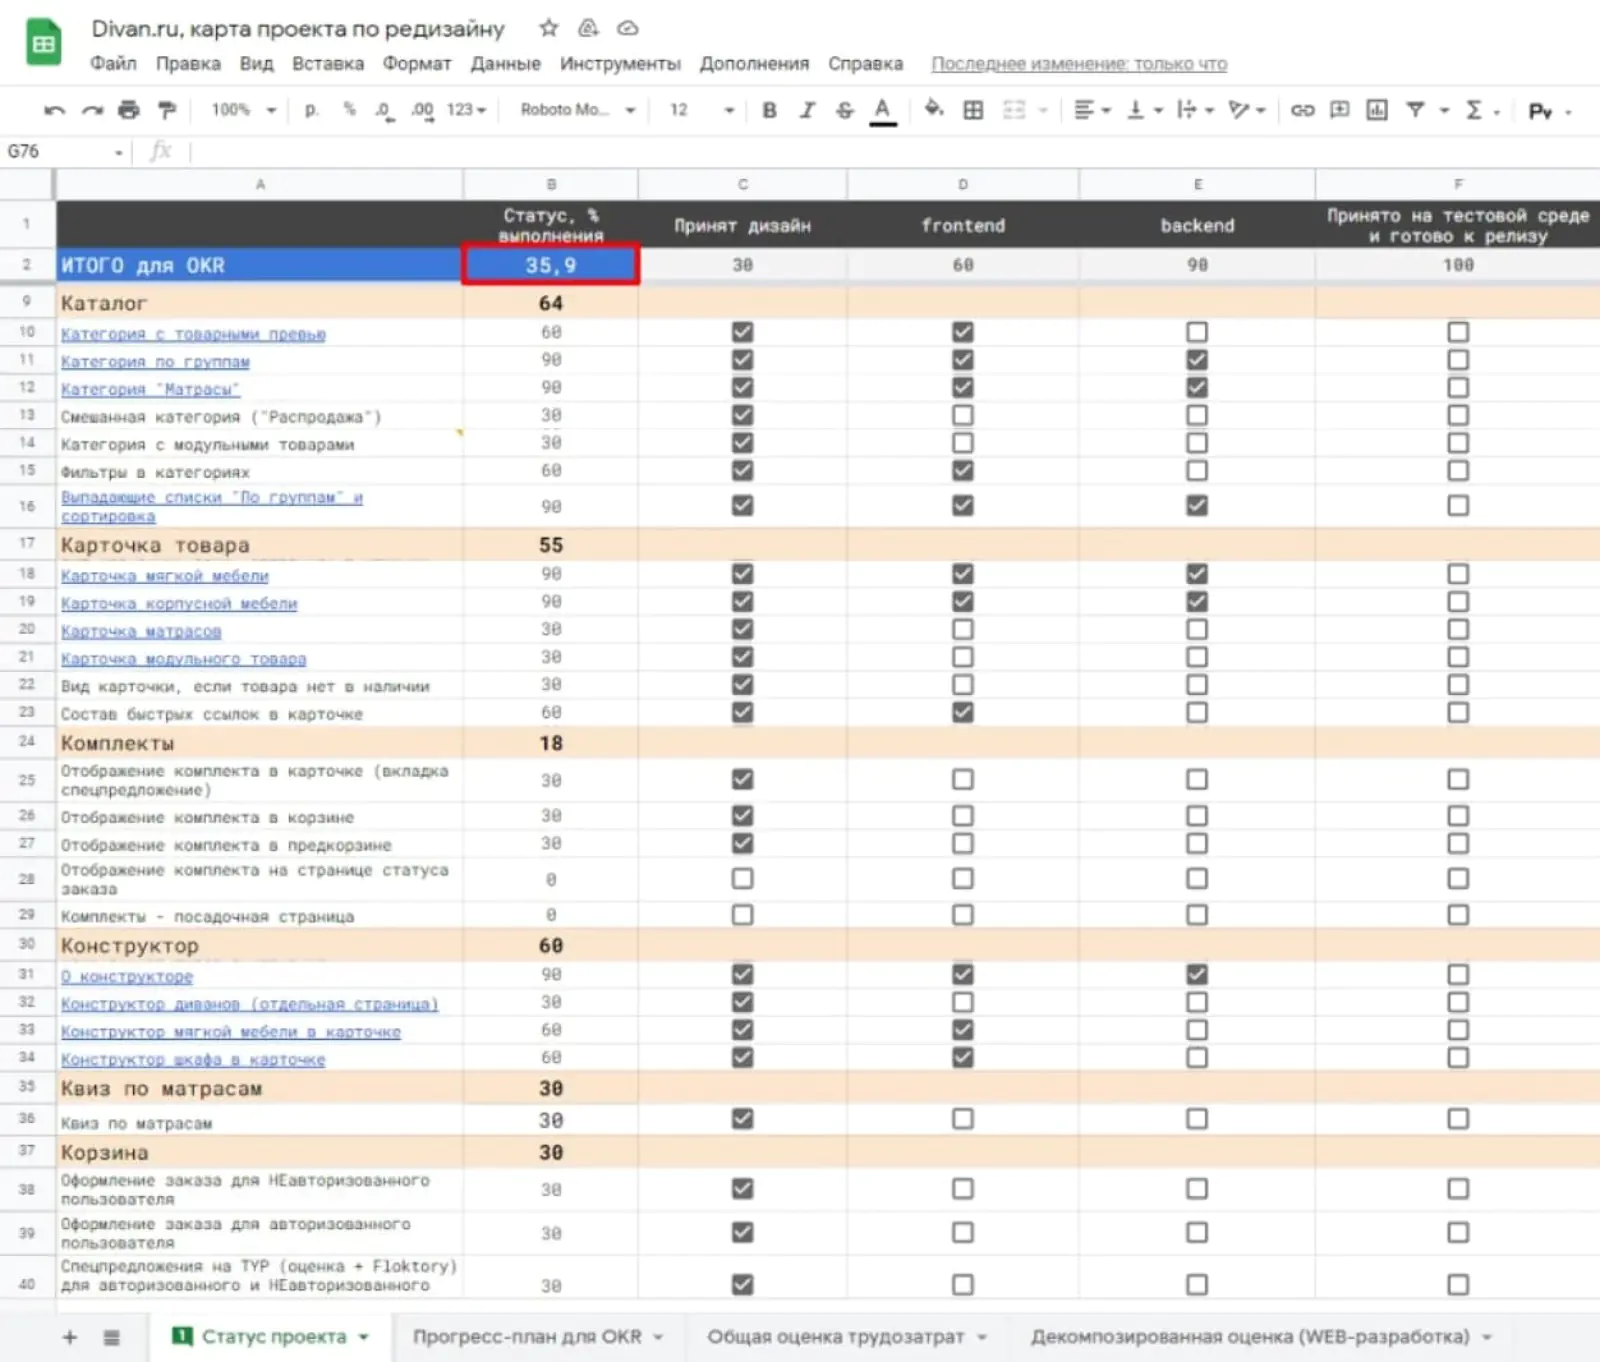1600x1362 pixels.
Task: Open text color picker
Action: click(x=882, y=110)
